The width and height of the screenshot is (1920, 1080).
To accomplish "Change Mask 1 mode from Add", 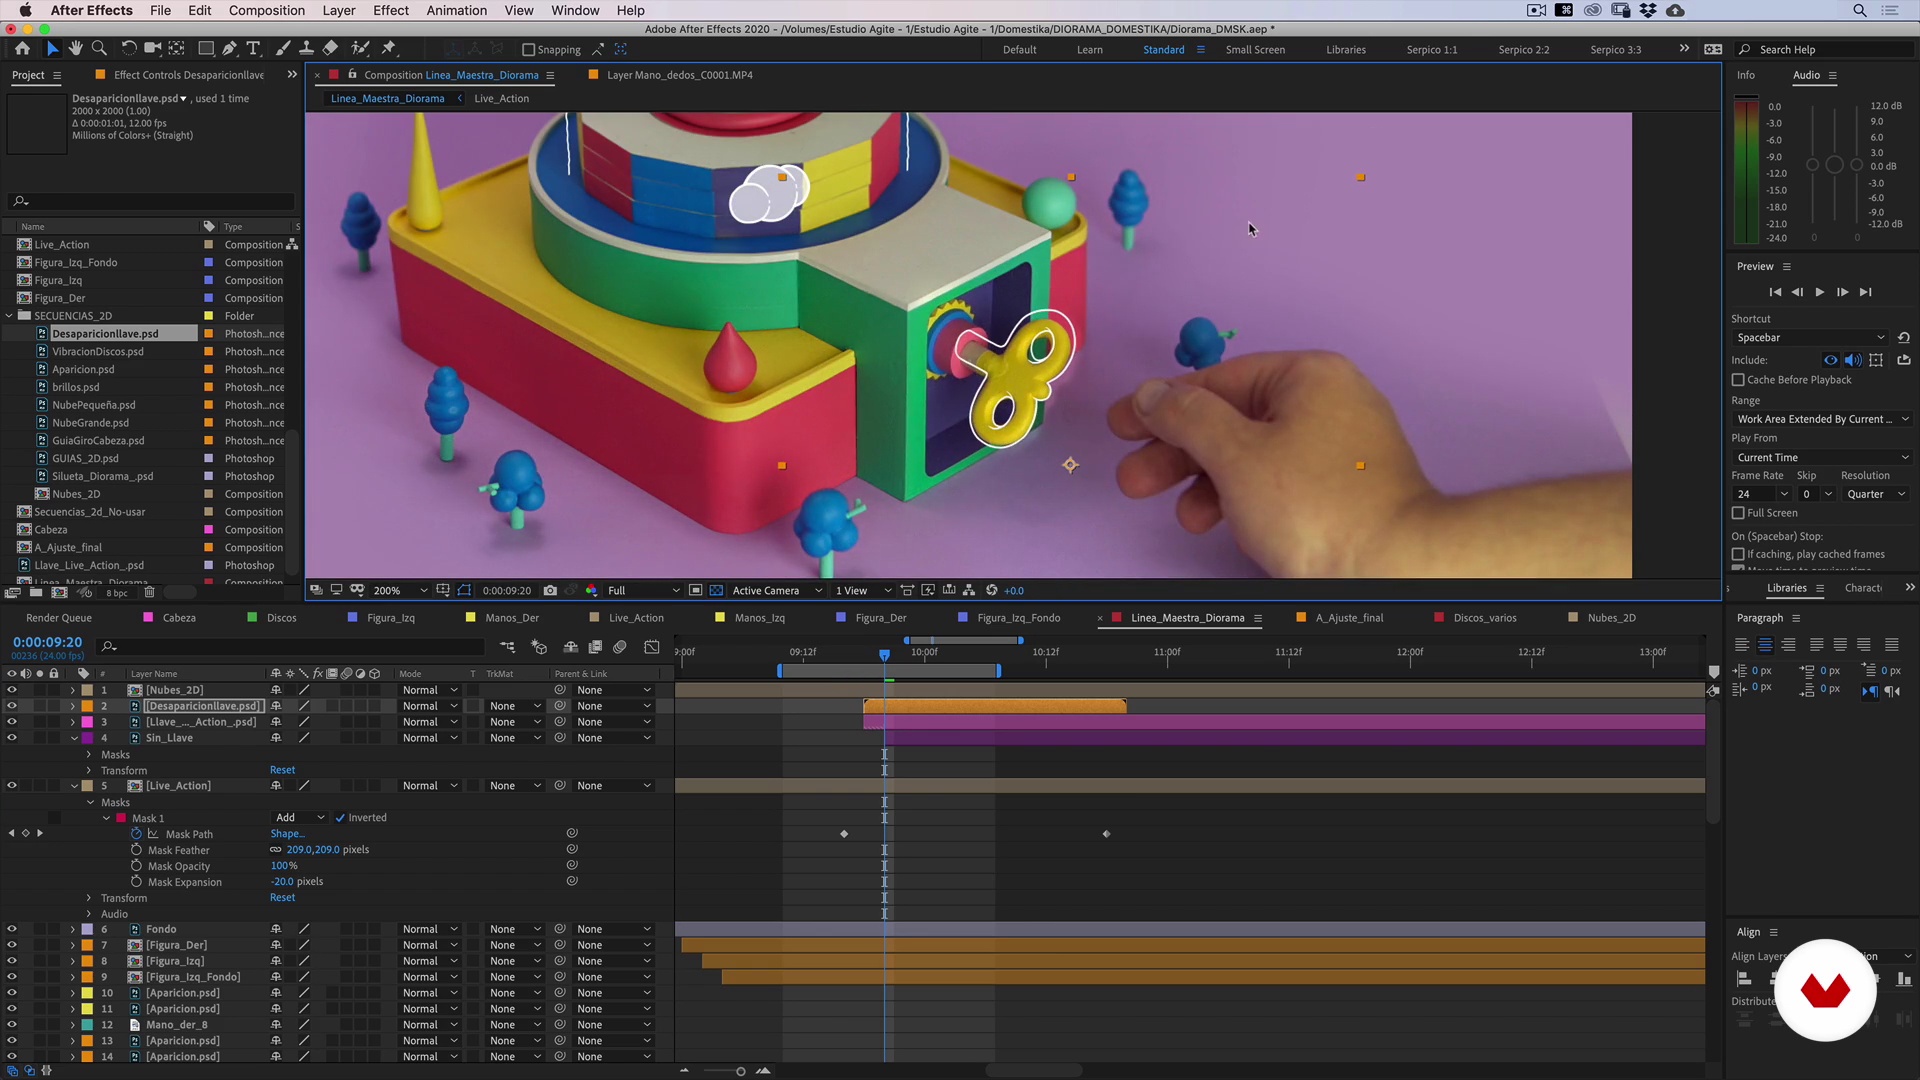I will coord(300,818).
